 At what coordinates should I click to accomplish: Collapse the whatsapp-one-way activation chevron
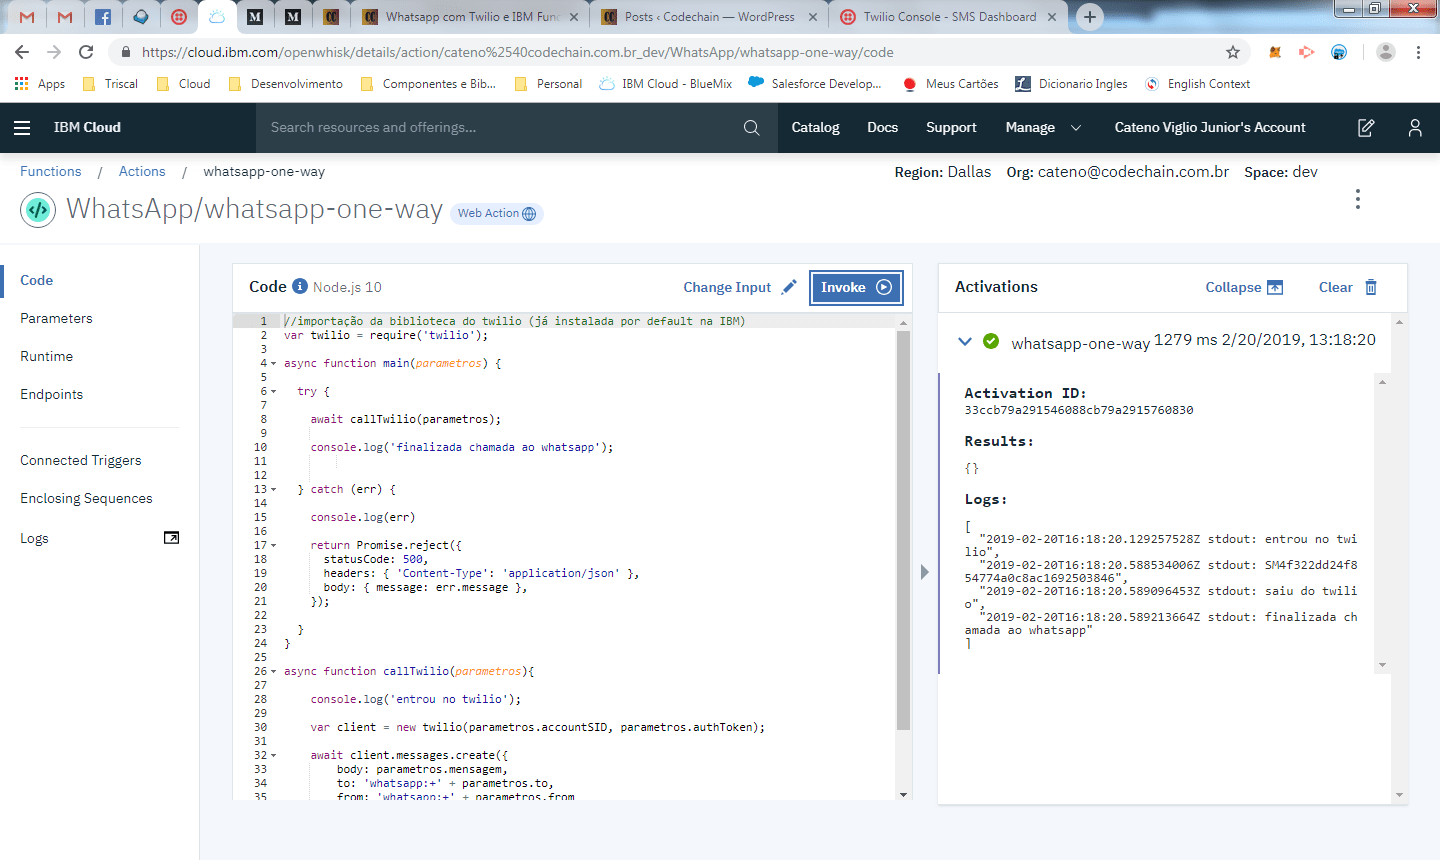click(x=965, y=341)
